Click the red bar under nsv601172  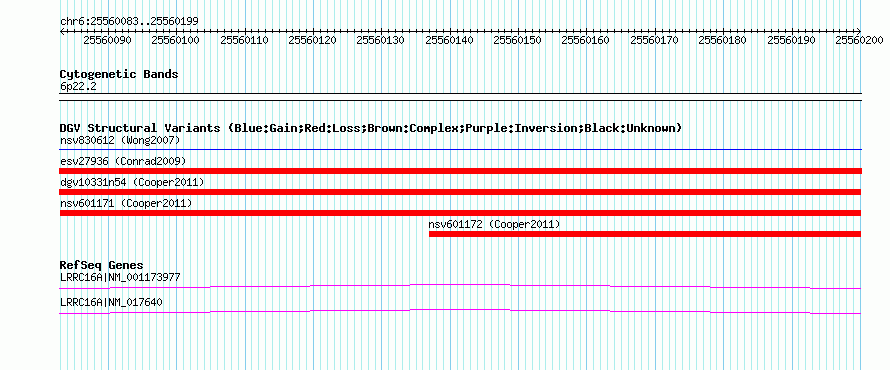pos(645,234)
